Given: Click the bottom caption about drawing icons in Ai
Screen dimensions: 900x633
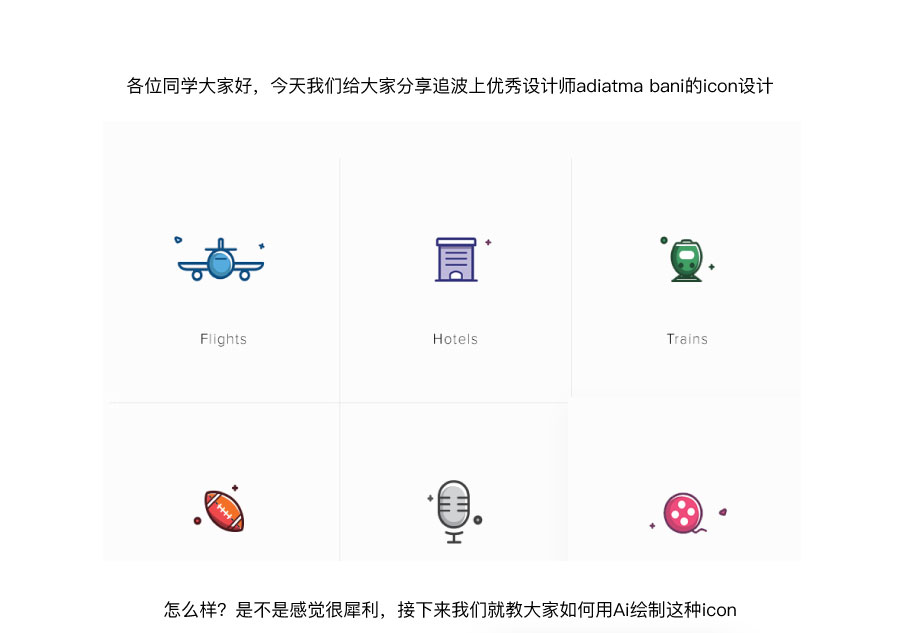Looking at the screenshot, I should pyautogui.click(x=450, y=609).
